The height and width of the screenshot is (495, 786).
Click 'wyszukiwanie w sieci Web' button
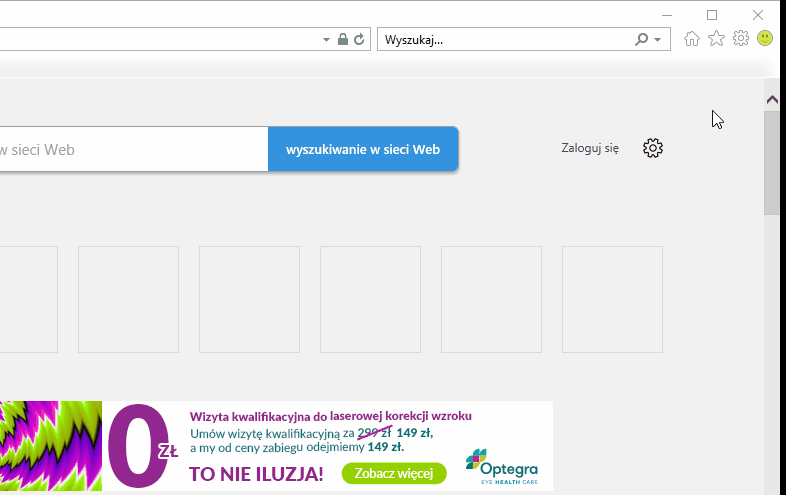tap(363, 149)
